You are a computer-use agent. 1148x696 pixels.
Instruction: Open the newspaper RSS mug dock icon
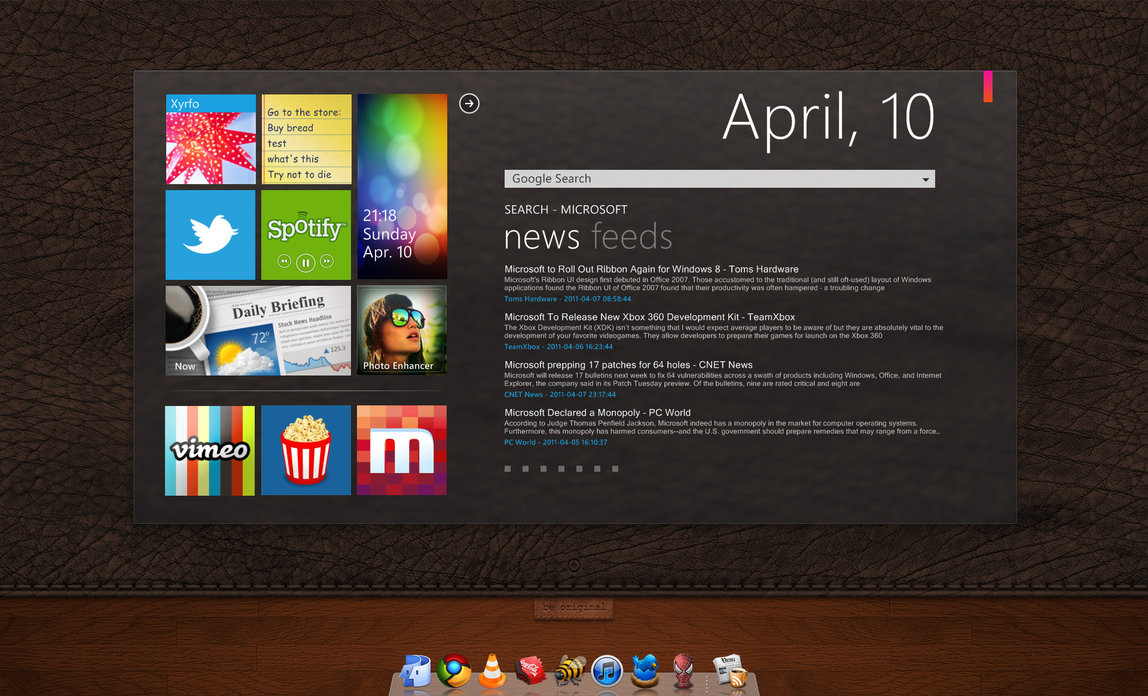730,670
